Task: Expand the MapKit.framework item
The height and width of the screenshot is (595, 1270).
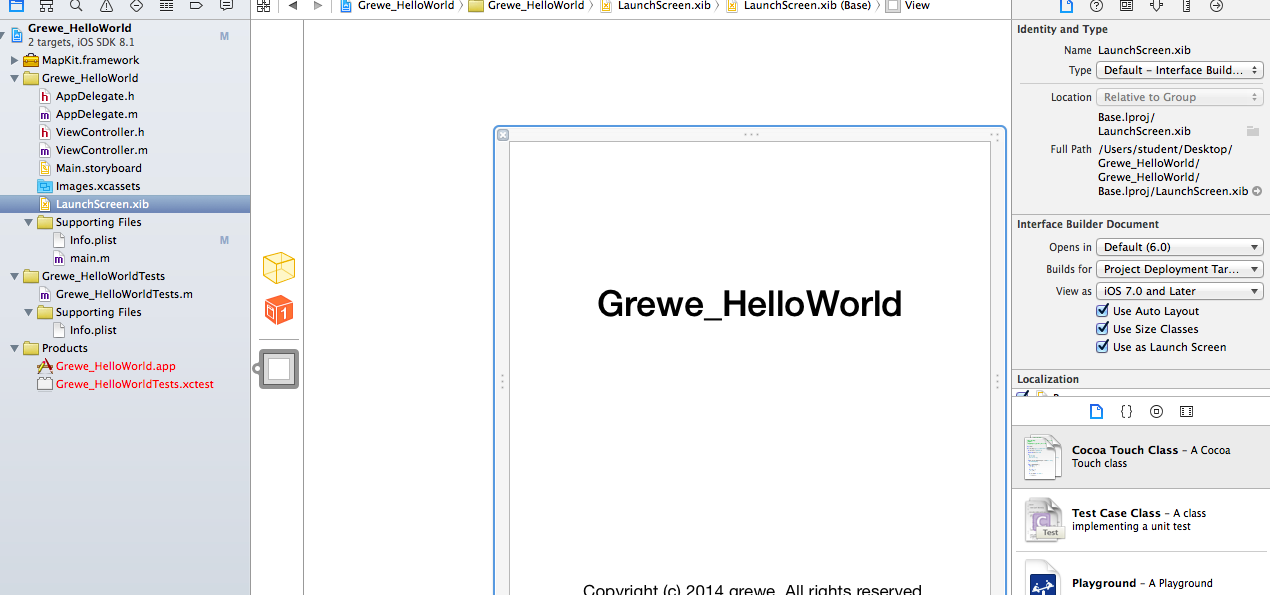Action: click(x=15, y=60)
